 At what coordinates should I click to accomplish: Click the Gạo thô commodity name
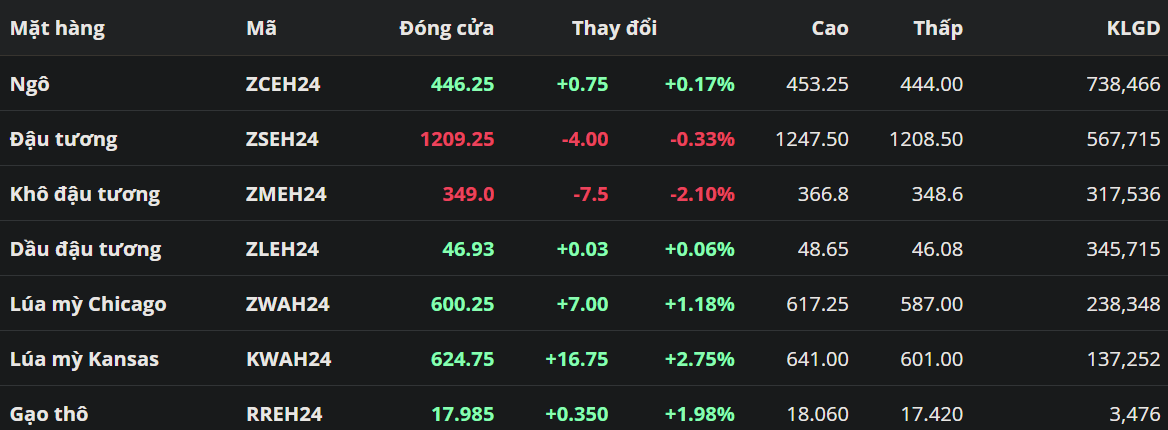pyautogui.click(x=48, y=413)
